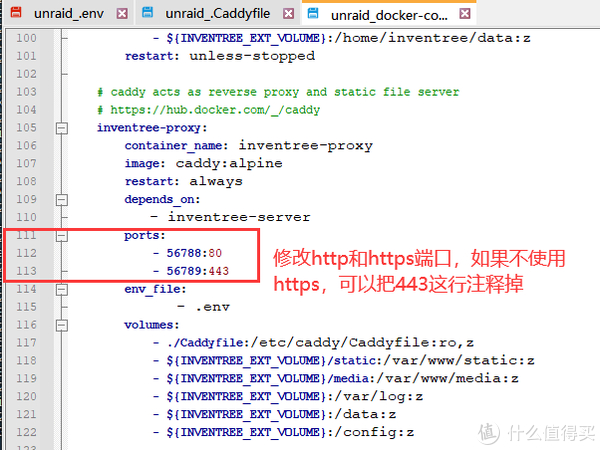Click the '- inventree-server' entry
The image size is (600, 450).
(x=231, y=217)
